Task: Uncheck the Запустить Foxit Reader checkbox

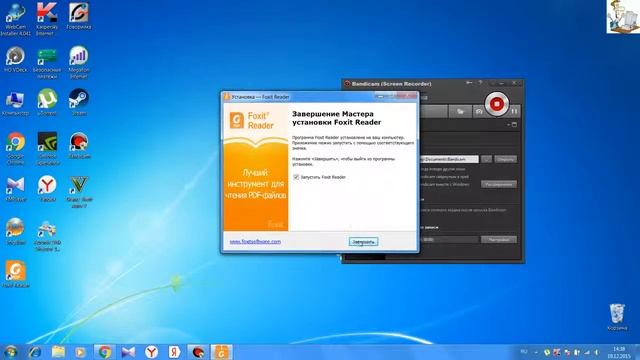Action: (296, 177)
